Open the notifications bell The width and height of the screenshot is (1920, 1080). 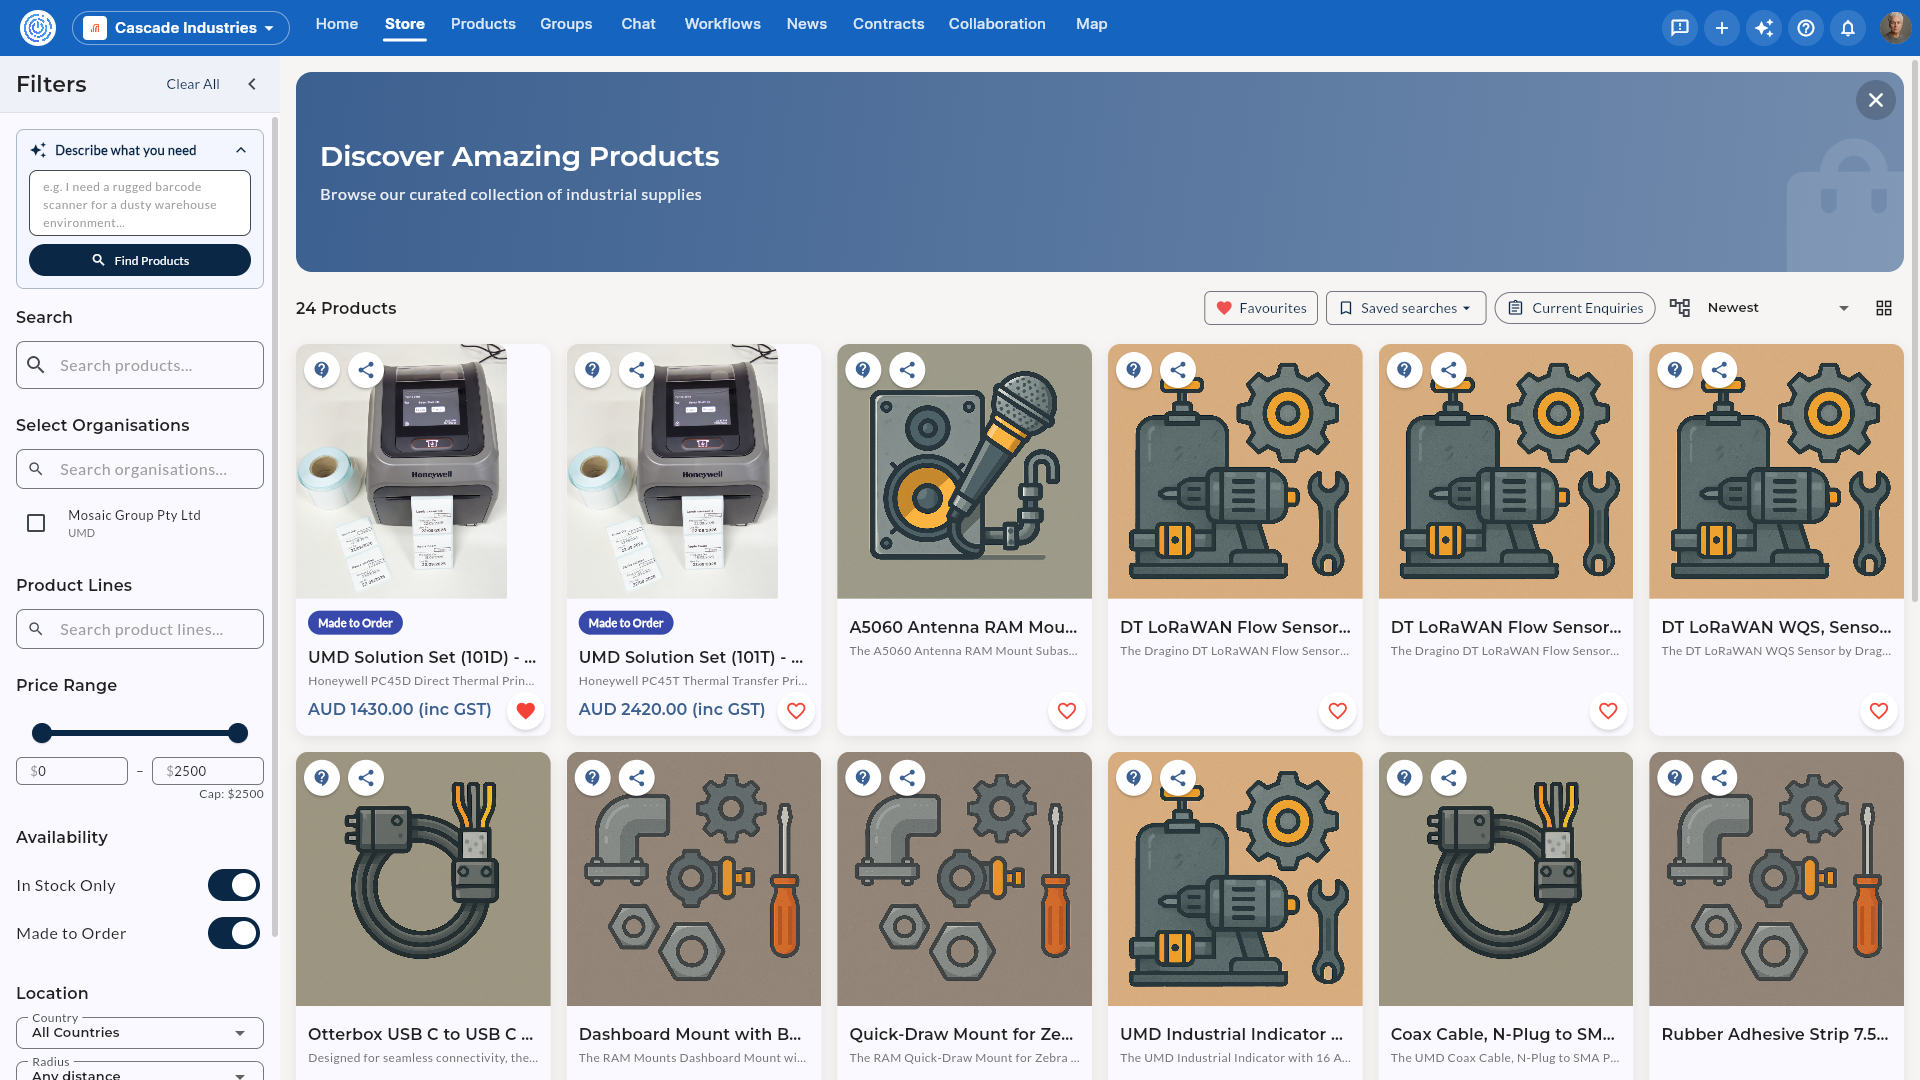[1848, 28]
